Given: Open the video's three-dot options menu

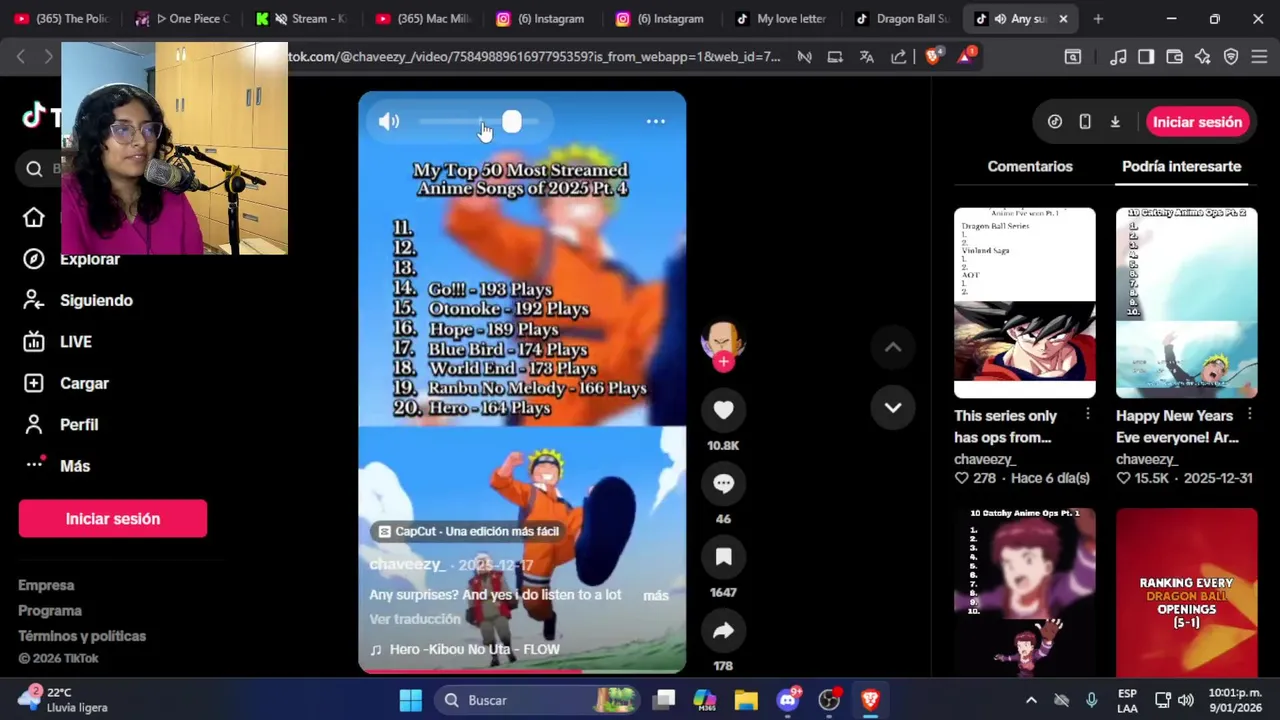Looking at the screenshot, I should pyautogui.click(x=655, y=121).
